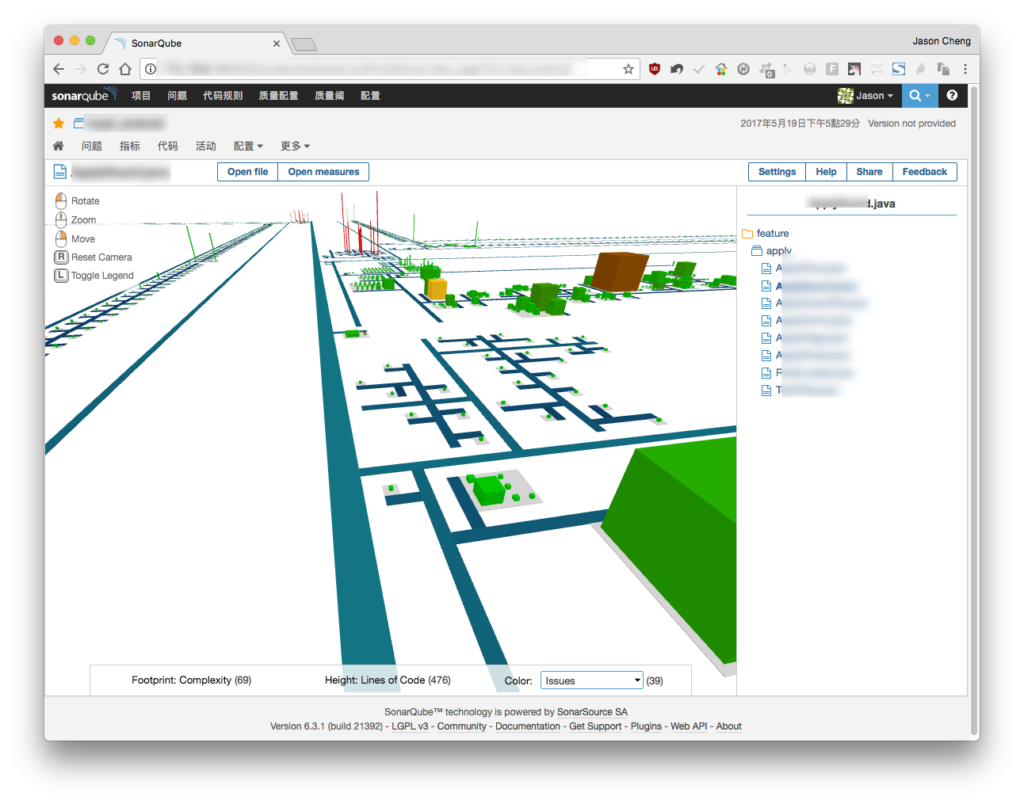Open the help question mark icon
The width and height of the screenshot is (1024, 804).
(952, 95)
